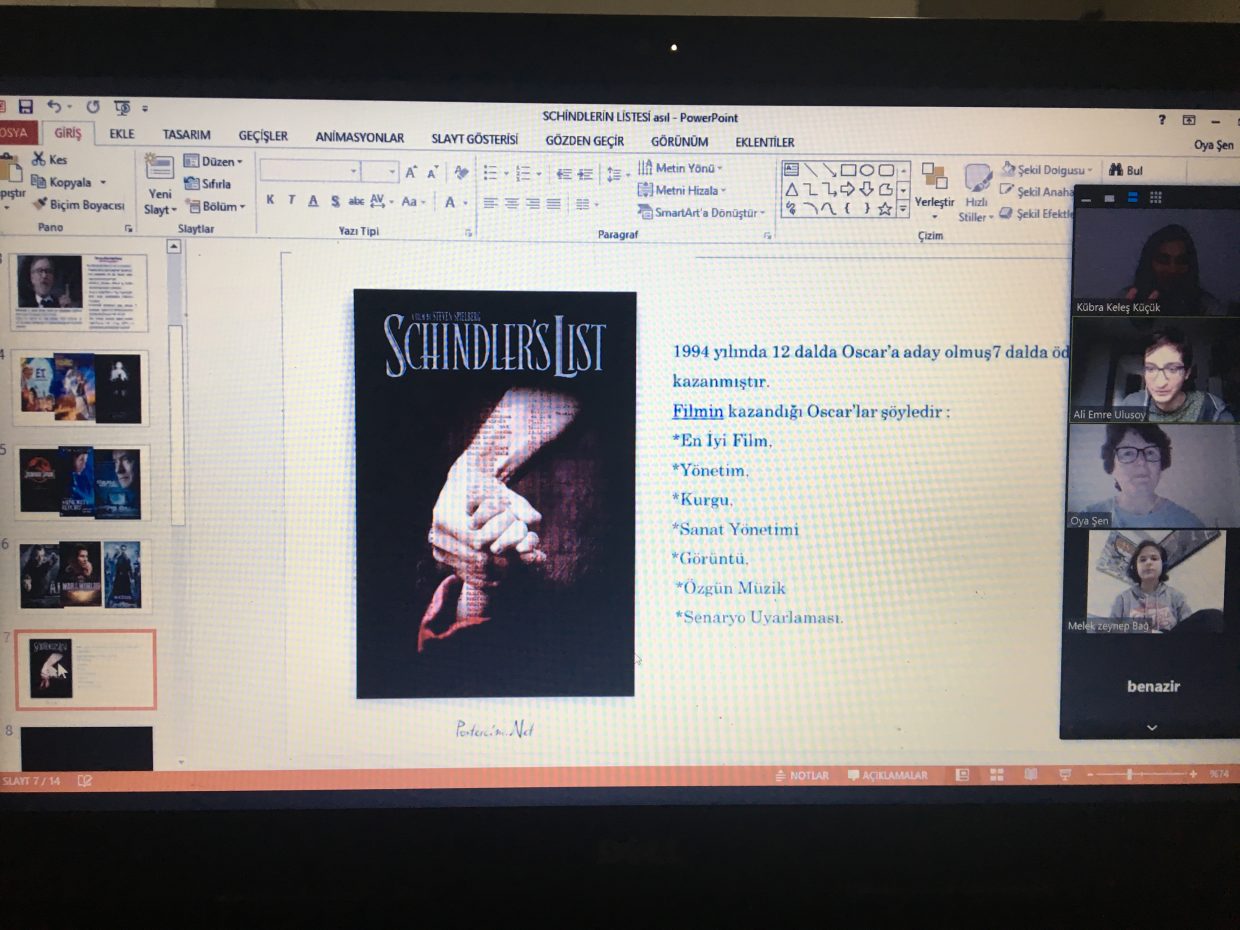
Task: Start slideshow from the status bar icon
Action: [1065, 775]
